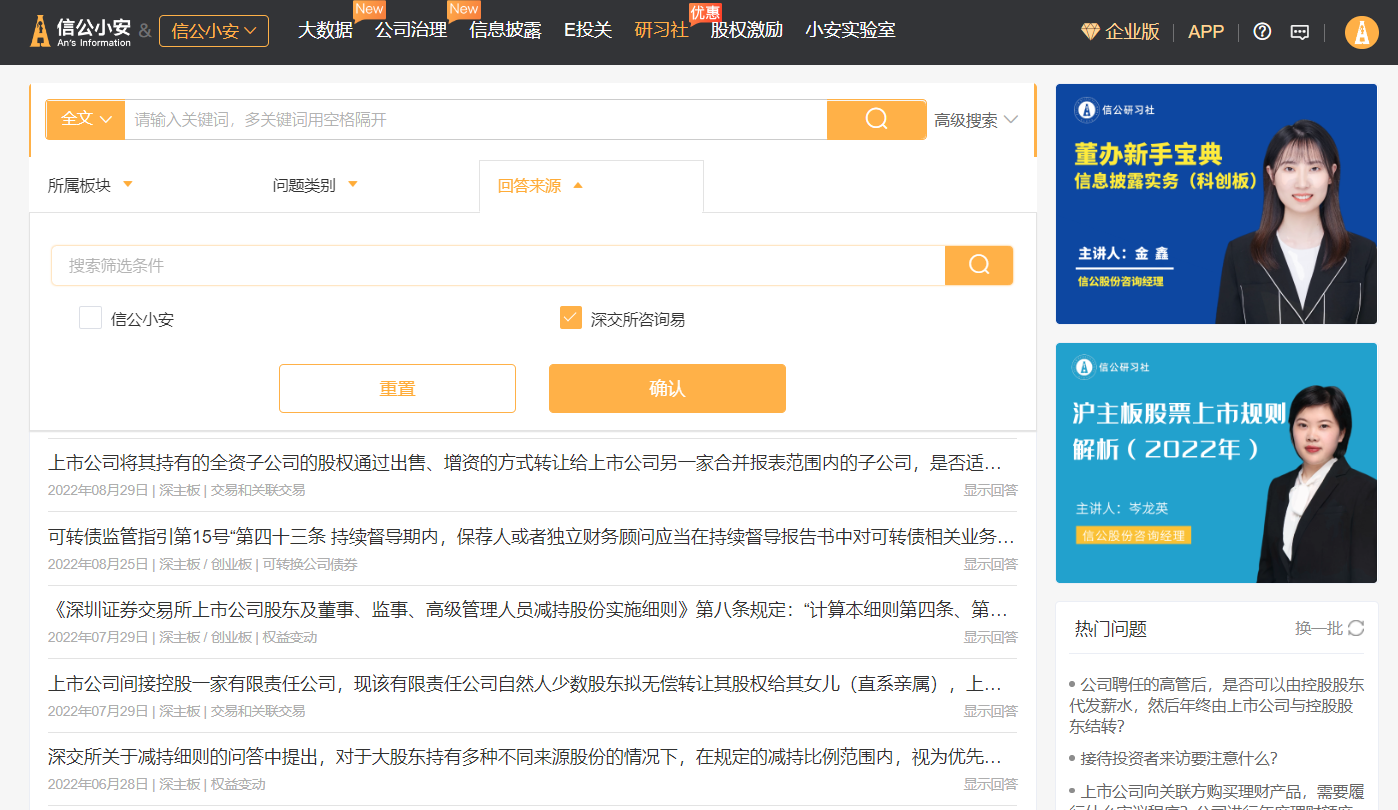
Task: Click the main keyword search magnifier button
Action: coord(876,119)
